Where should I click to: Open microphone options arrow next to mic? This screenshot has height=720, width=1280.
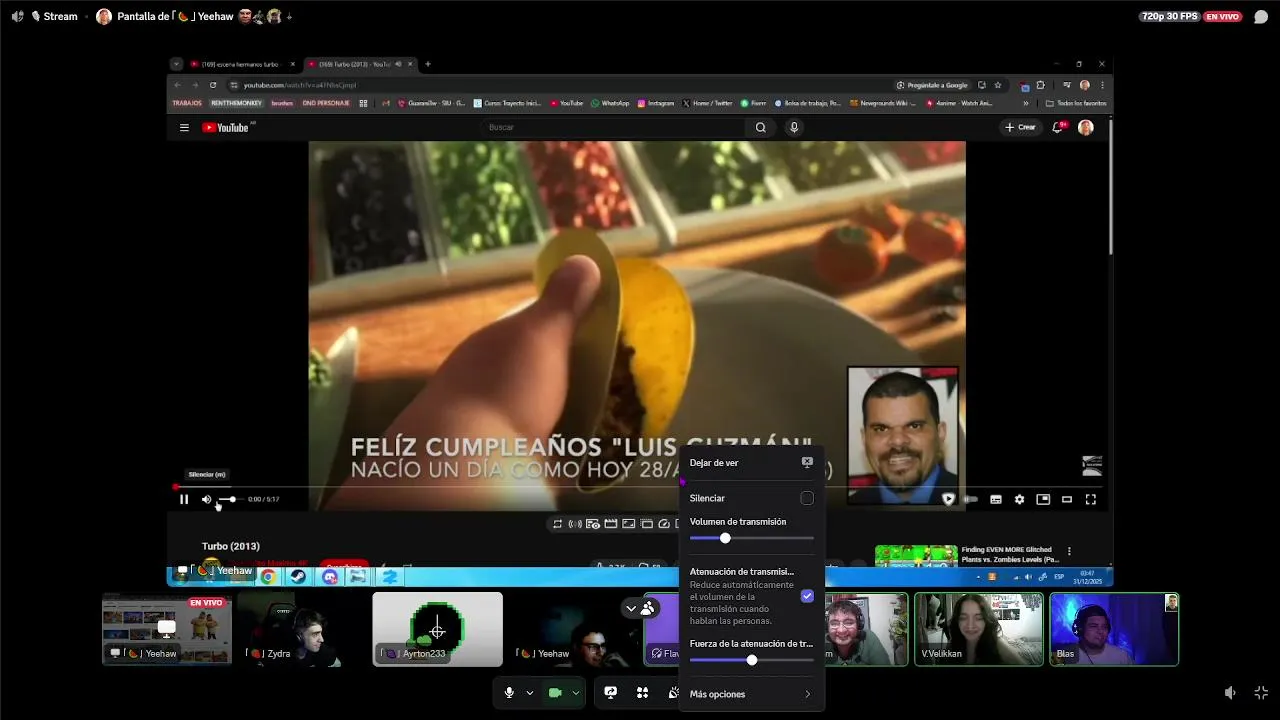pyautogui.click(x=530, y=693)
